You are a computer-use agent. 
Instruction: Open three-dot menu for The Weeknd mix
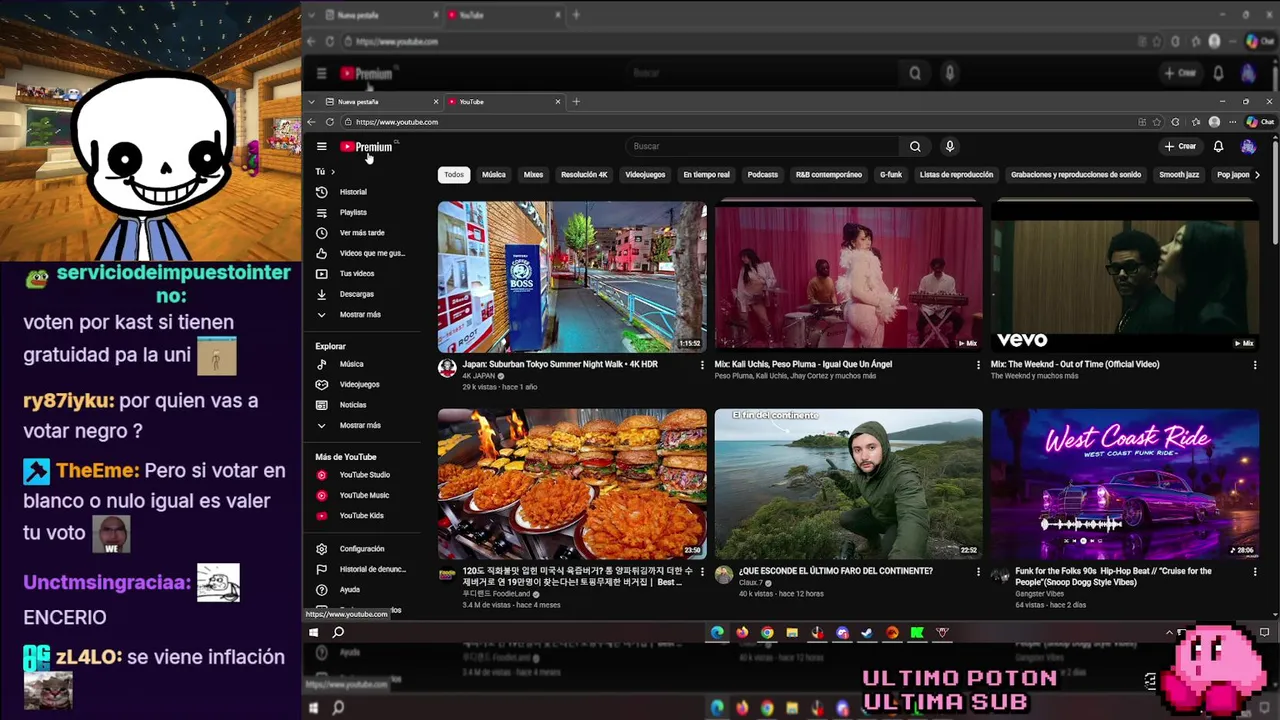tap(1255, 365)
